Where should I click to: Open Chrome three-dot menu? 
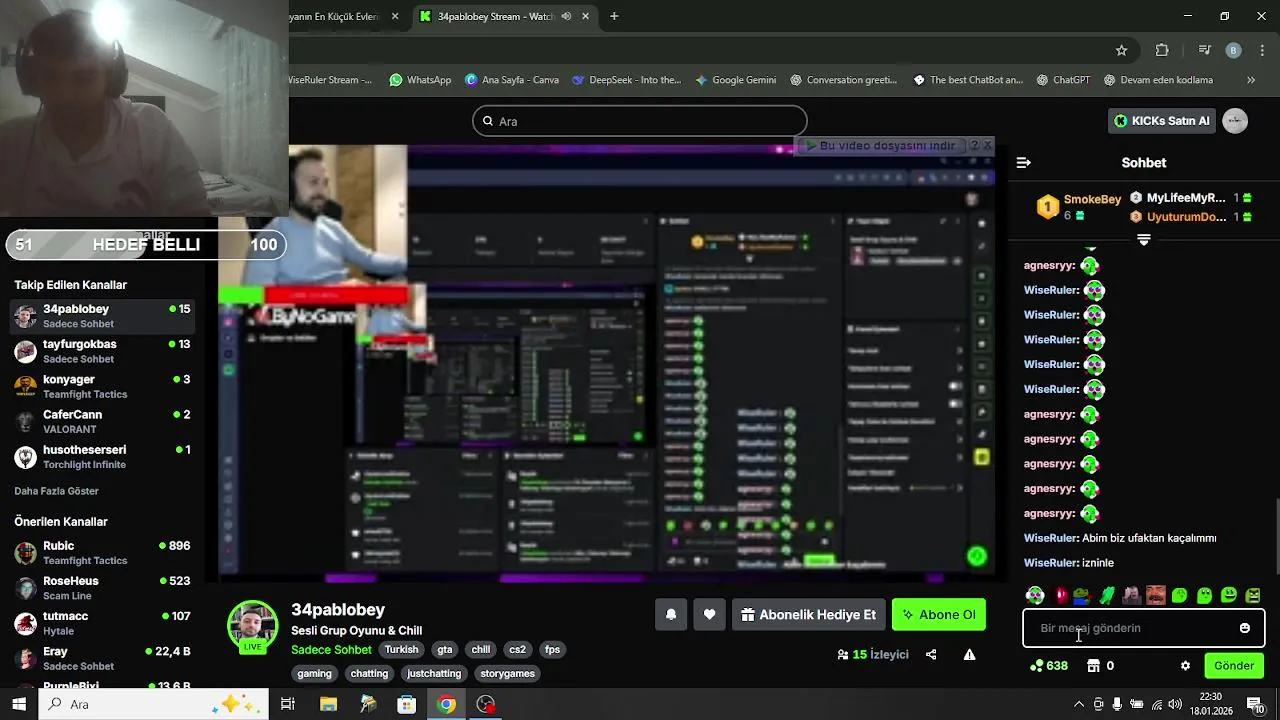point(1261,50)
